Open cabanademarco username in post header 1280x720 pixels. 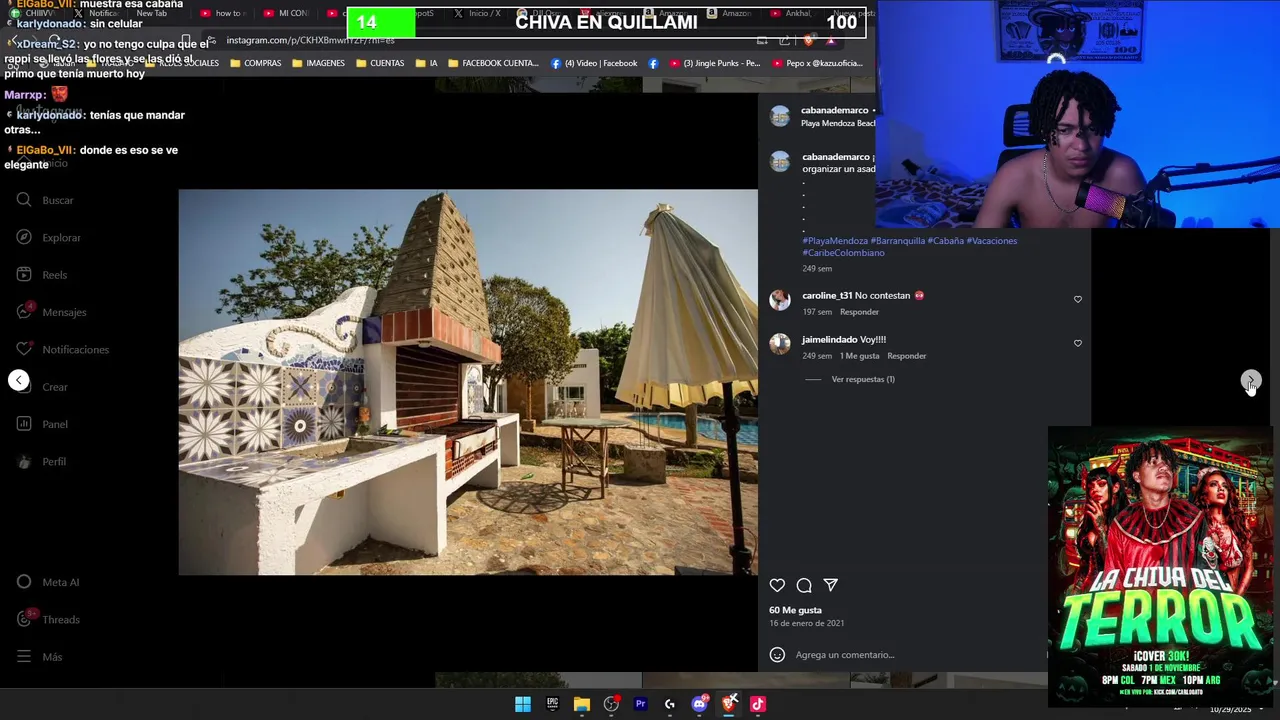pos(835,110)
